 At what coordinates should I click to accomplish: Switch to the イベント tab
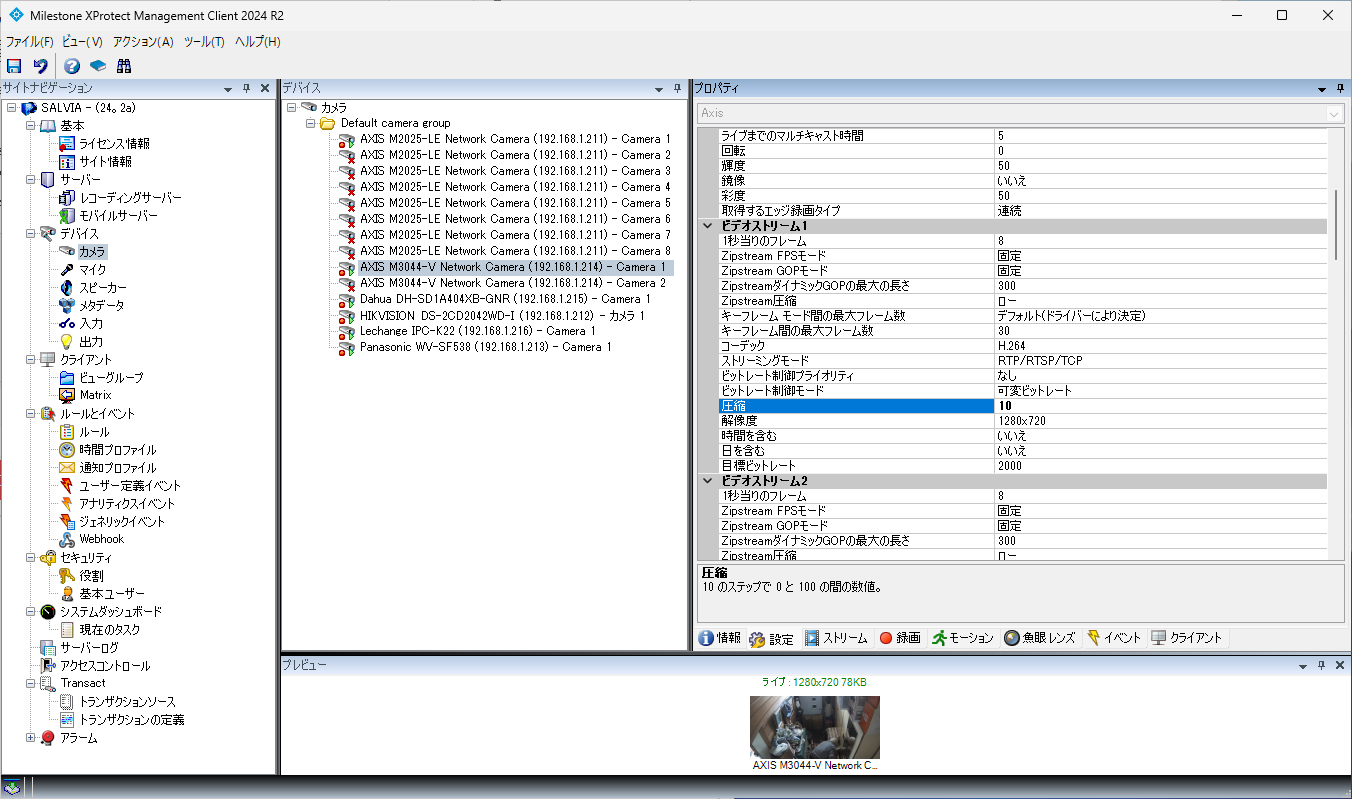pyautogui.click(x=1114, y=638)
